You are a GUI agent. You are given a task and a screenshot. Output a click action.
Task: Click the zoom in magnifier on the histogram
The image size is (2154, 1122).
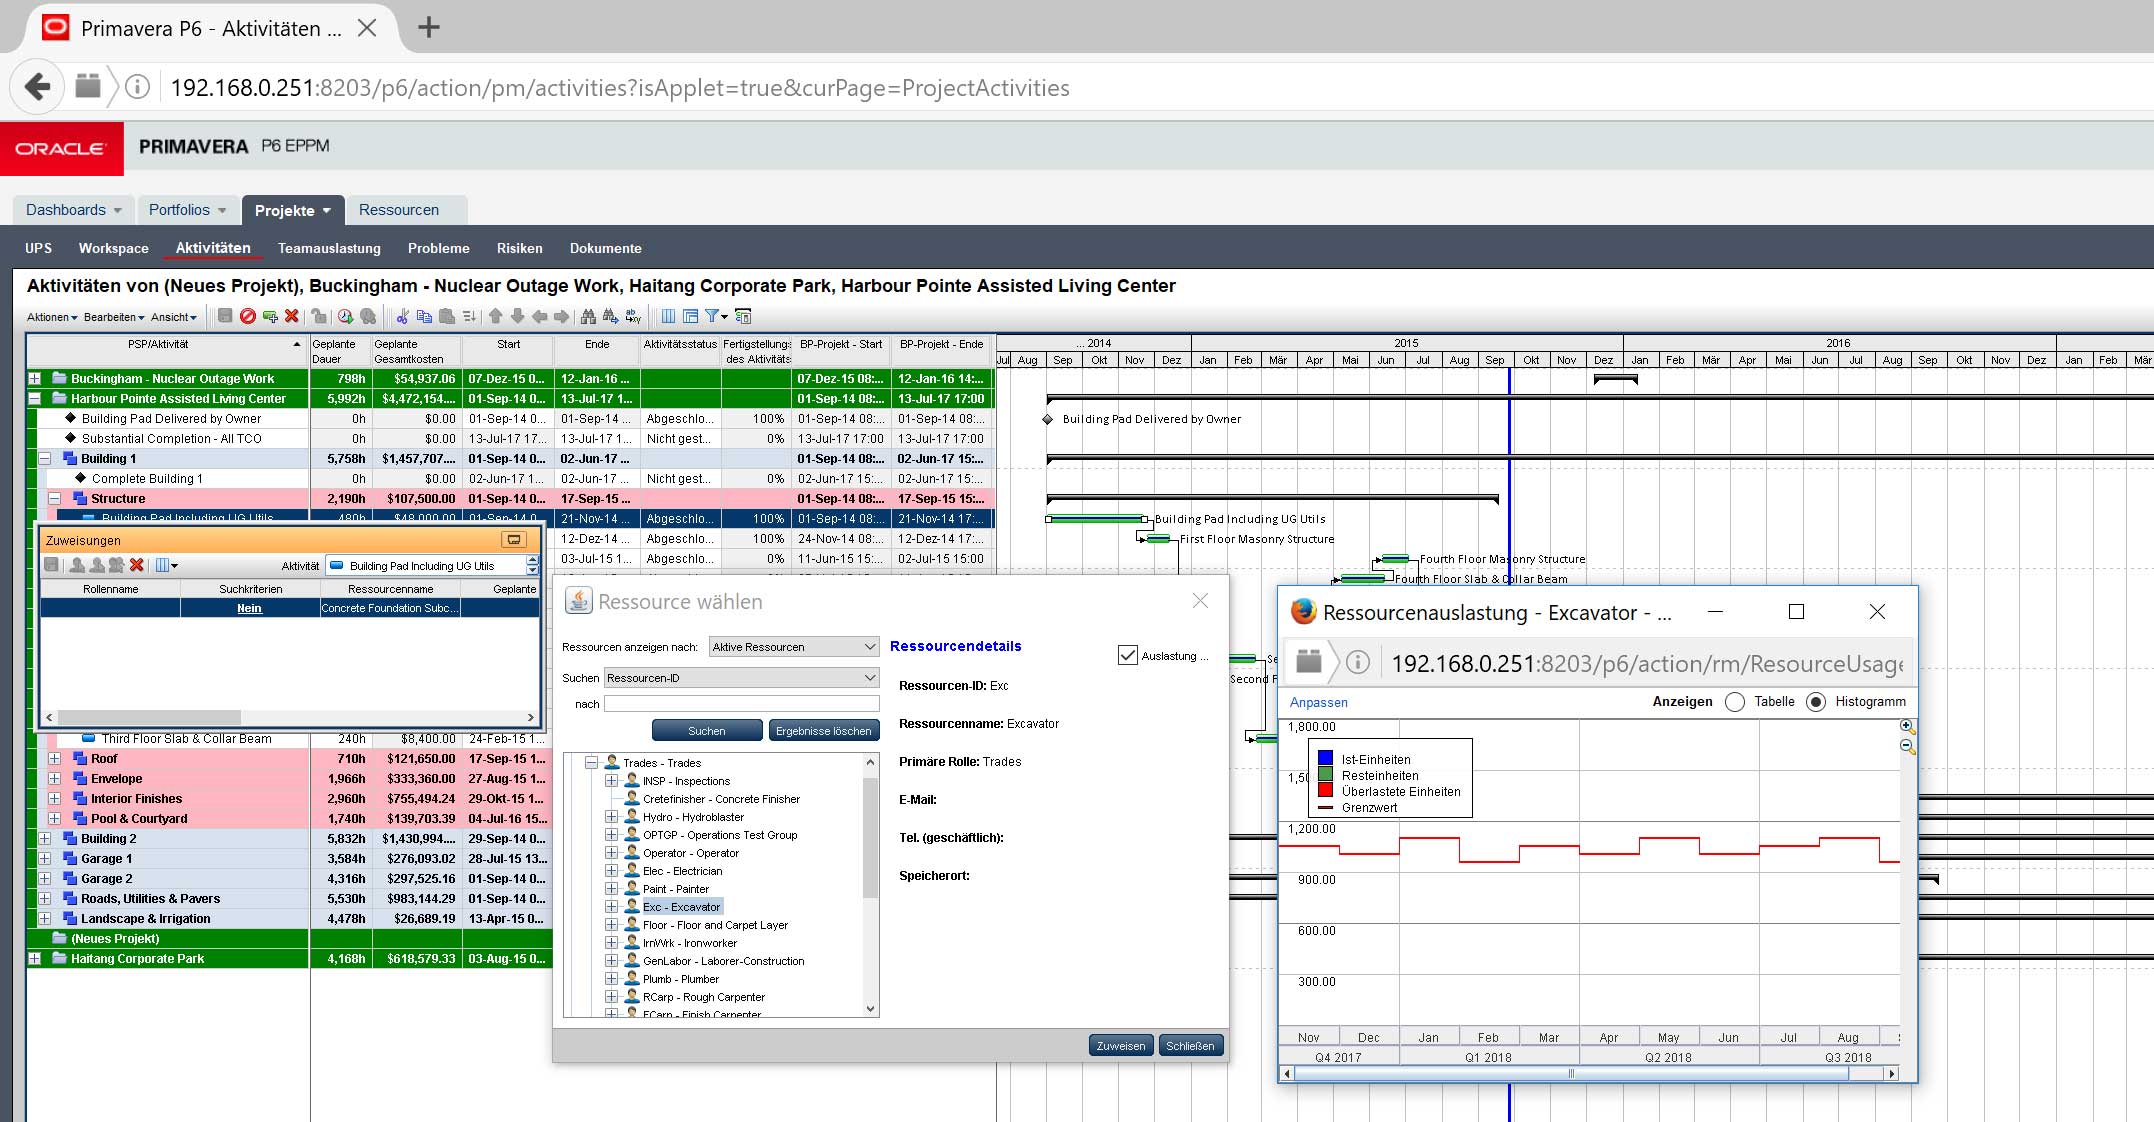click(x=1907, y=727)
